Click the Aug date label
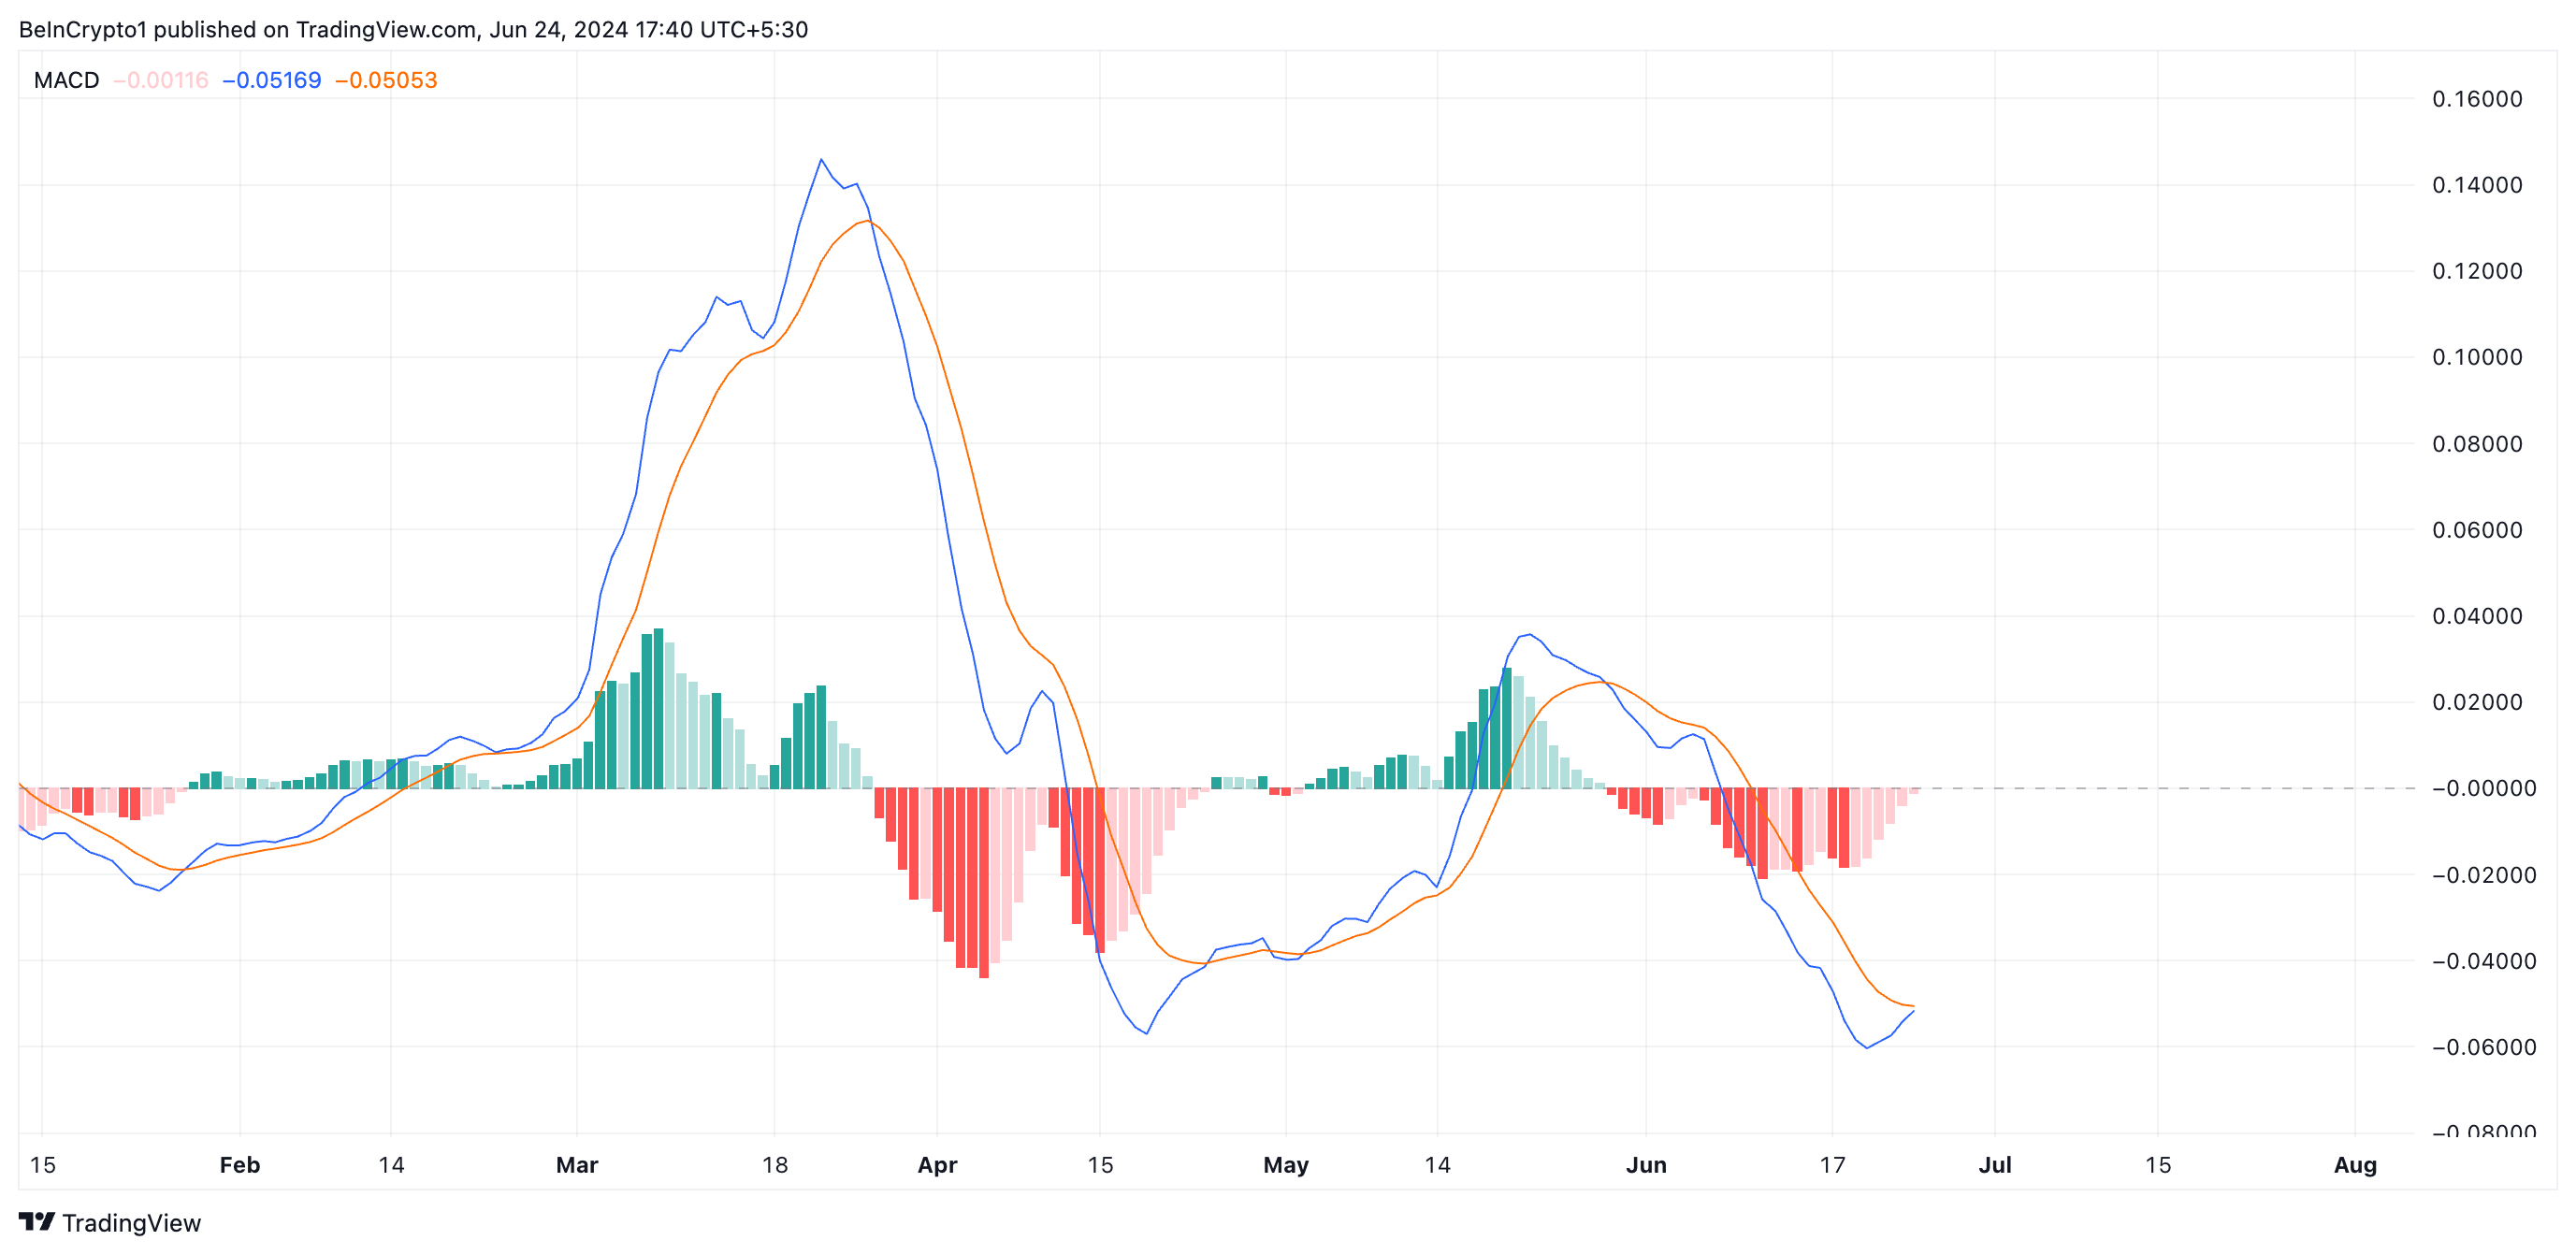Image resolution: width=2576 pixels, height=1255 pixels. (2355, 1165)
